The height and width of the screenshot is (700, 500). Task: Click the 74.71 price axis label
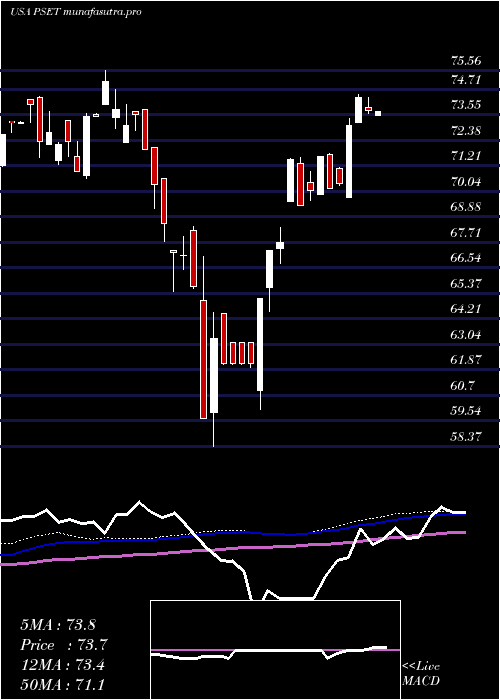click(x=466, y=80)
